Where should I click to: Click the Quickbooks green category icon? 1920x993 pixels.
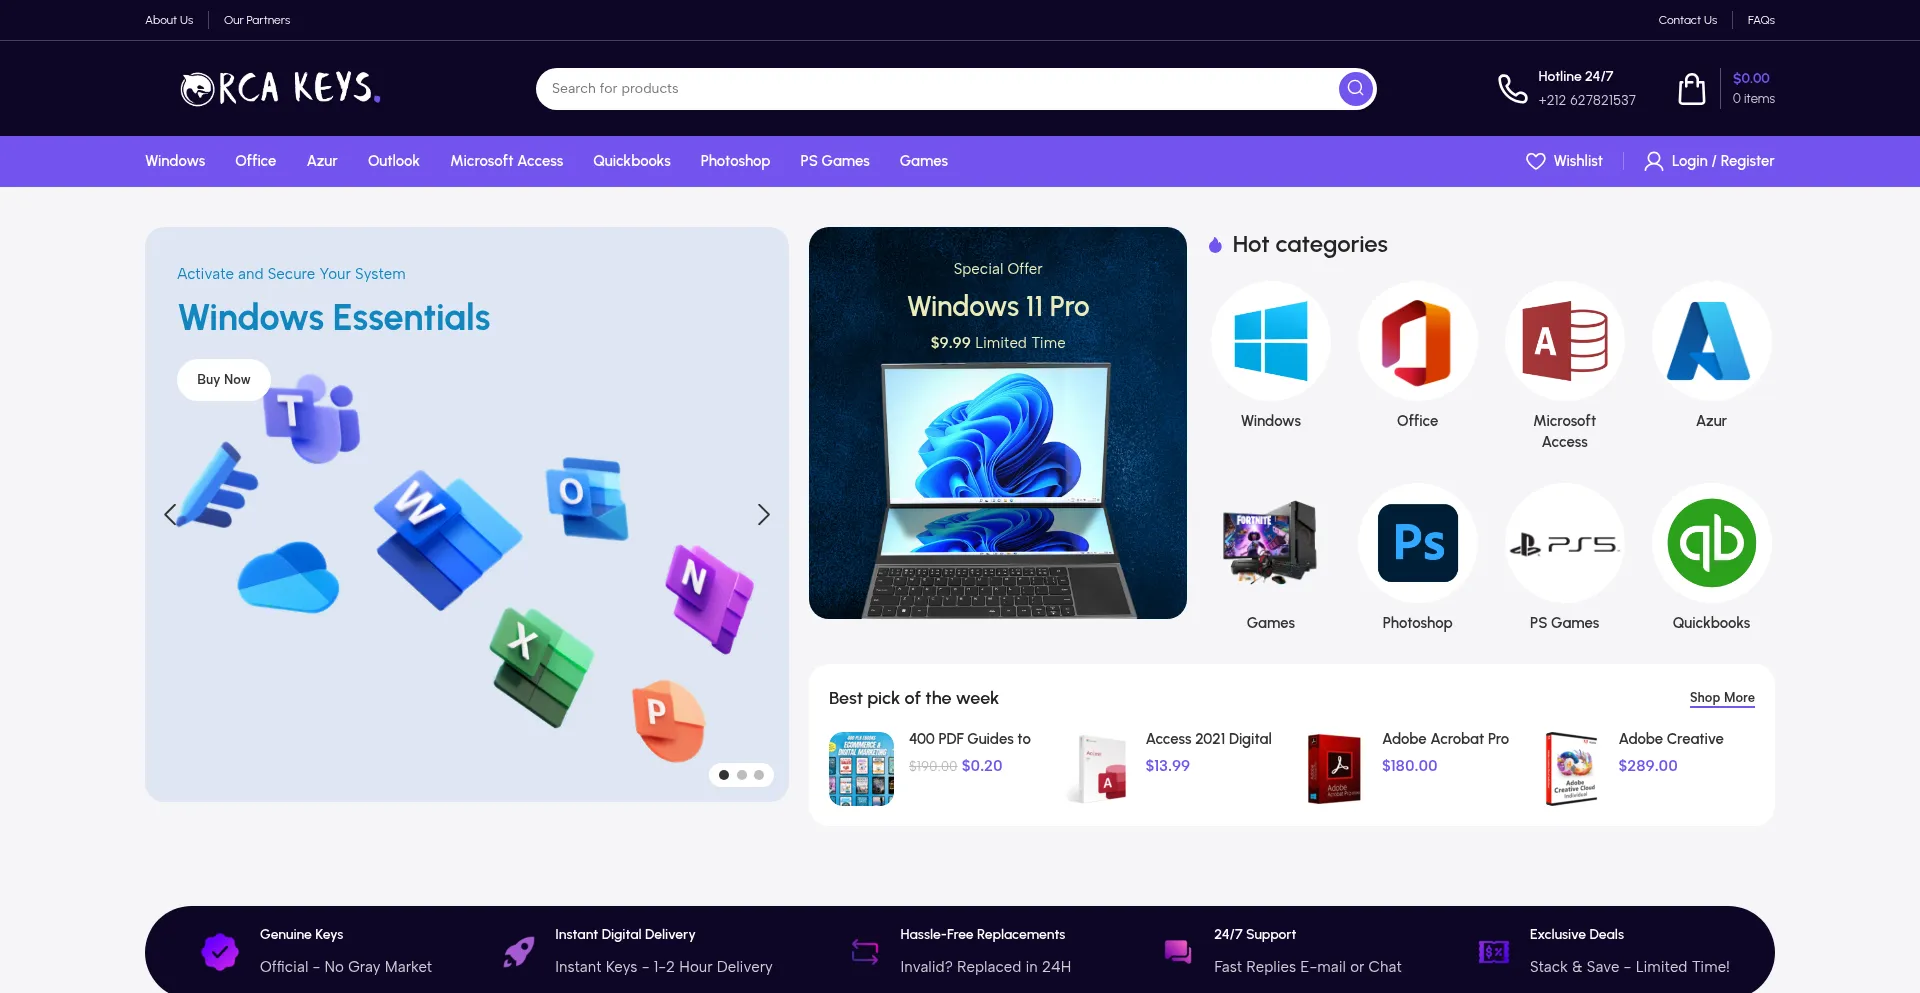(1711, 543)
